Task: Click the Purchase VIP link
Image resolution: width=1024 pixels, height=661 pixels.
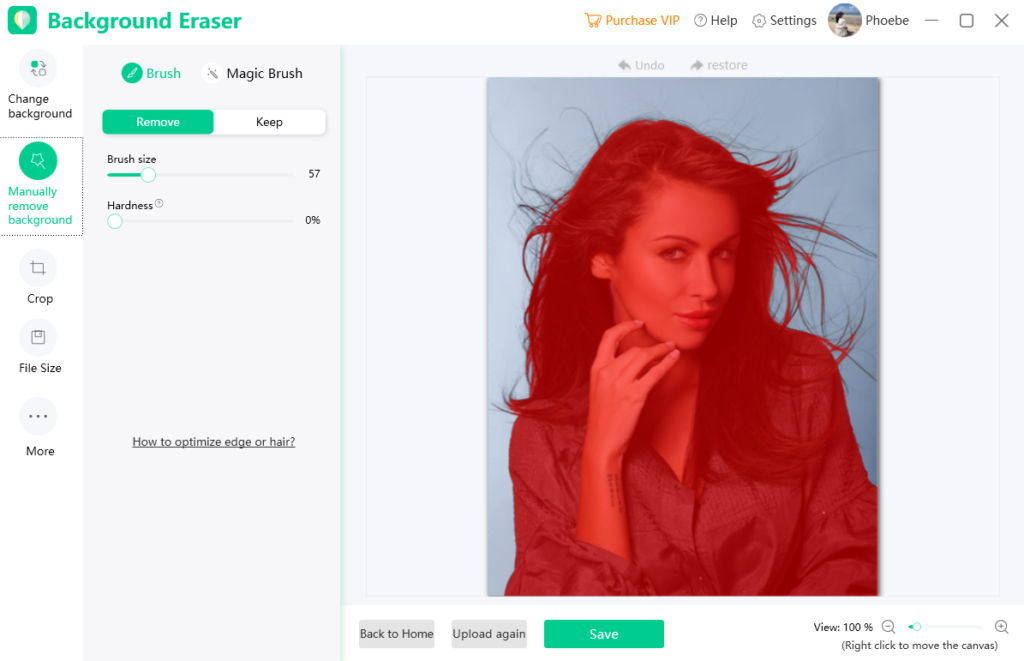Action: pos(632,20)
